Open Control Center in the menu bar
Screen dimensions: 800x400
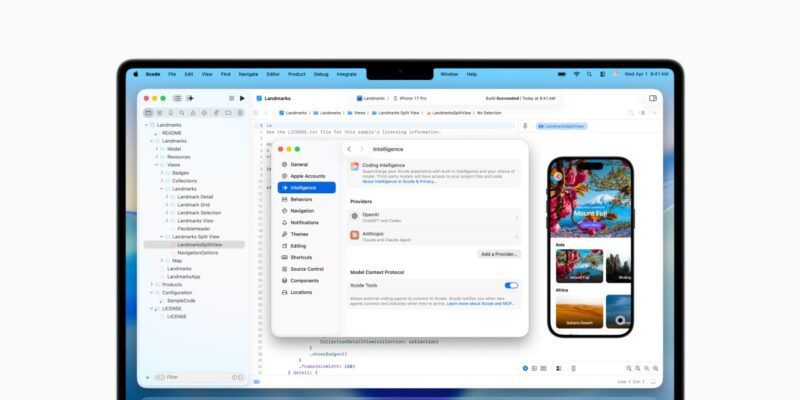coord(603,74)
